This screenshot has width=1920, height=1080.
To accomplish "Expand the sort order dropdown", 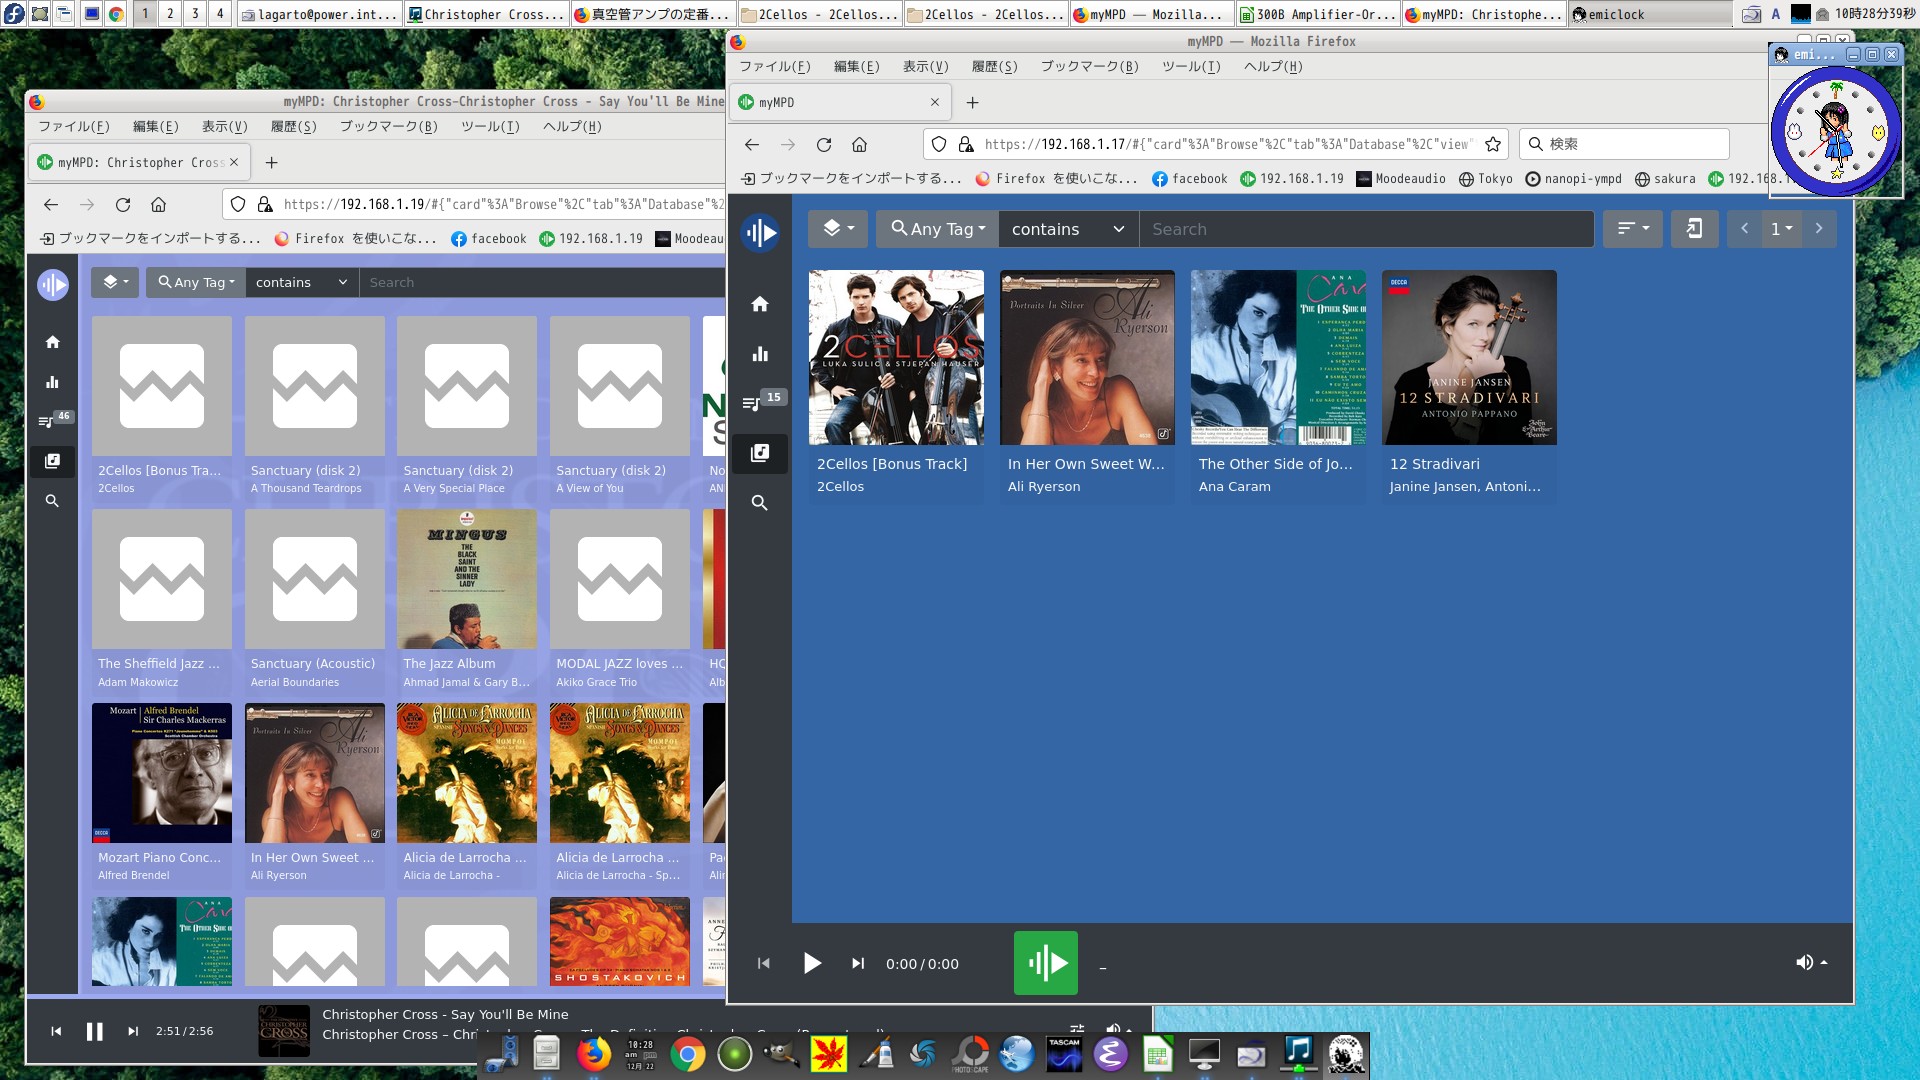I will pos(1632,229).
